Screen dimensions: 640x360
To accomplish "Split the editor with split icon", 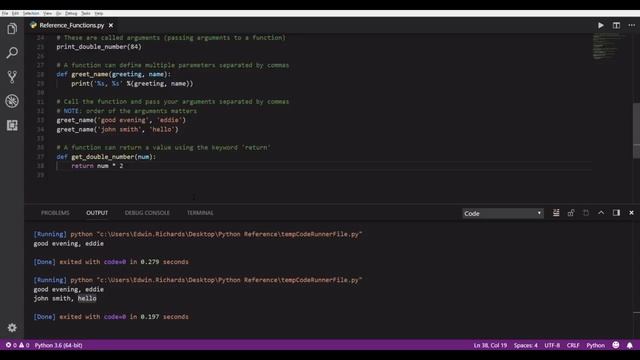I will pyautogui.click(x=616, y=25).
